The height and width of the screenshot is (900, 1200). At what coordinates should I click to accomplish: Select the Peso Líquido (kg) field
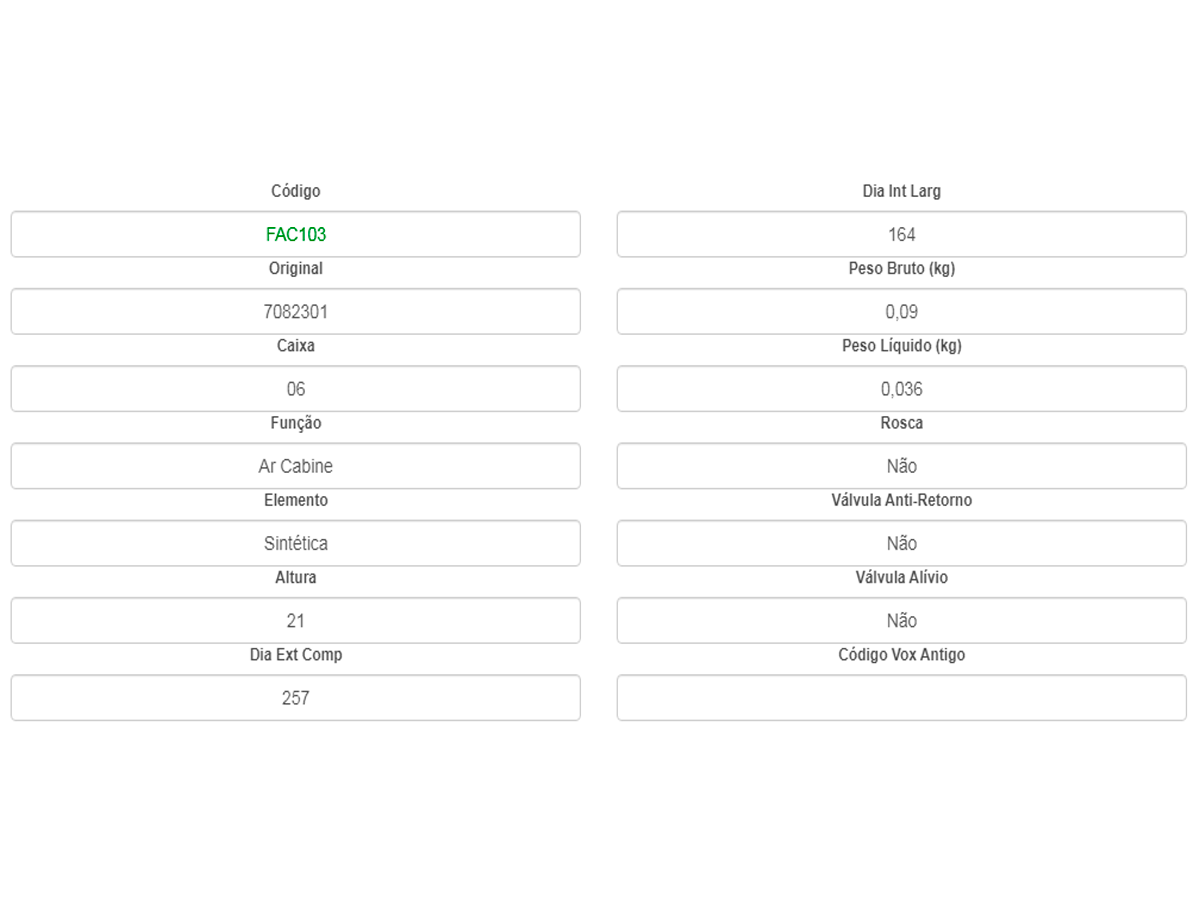tap(901, 389)
